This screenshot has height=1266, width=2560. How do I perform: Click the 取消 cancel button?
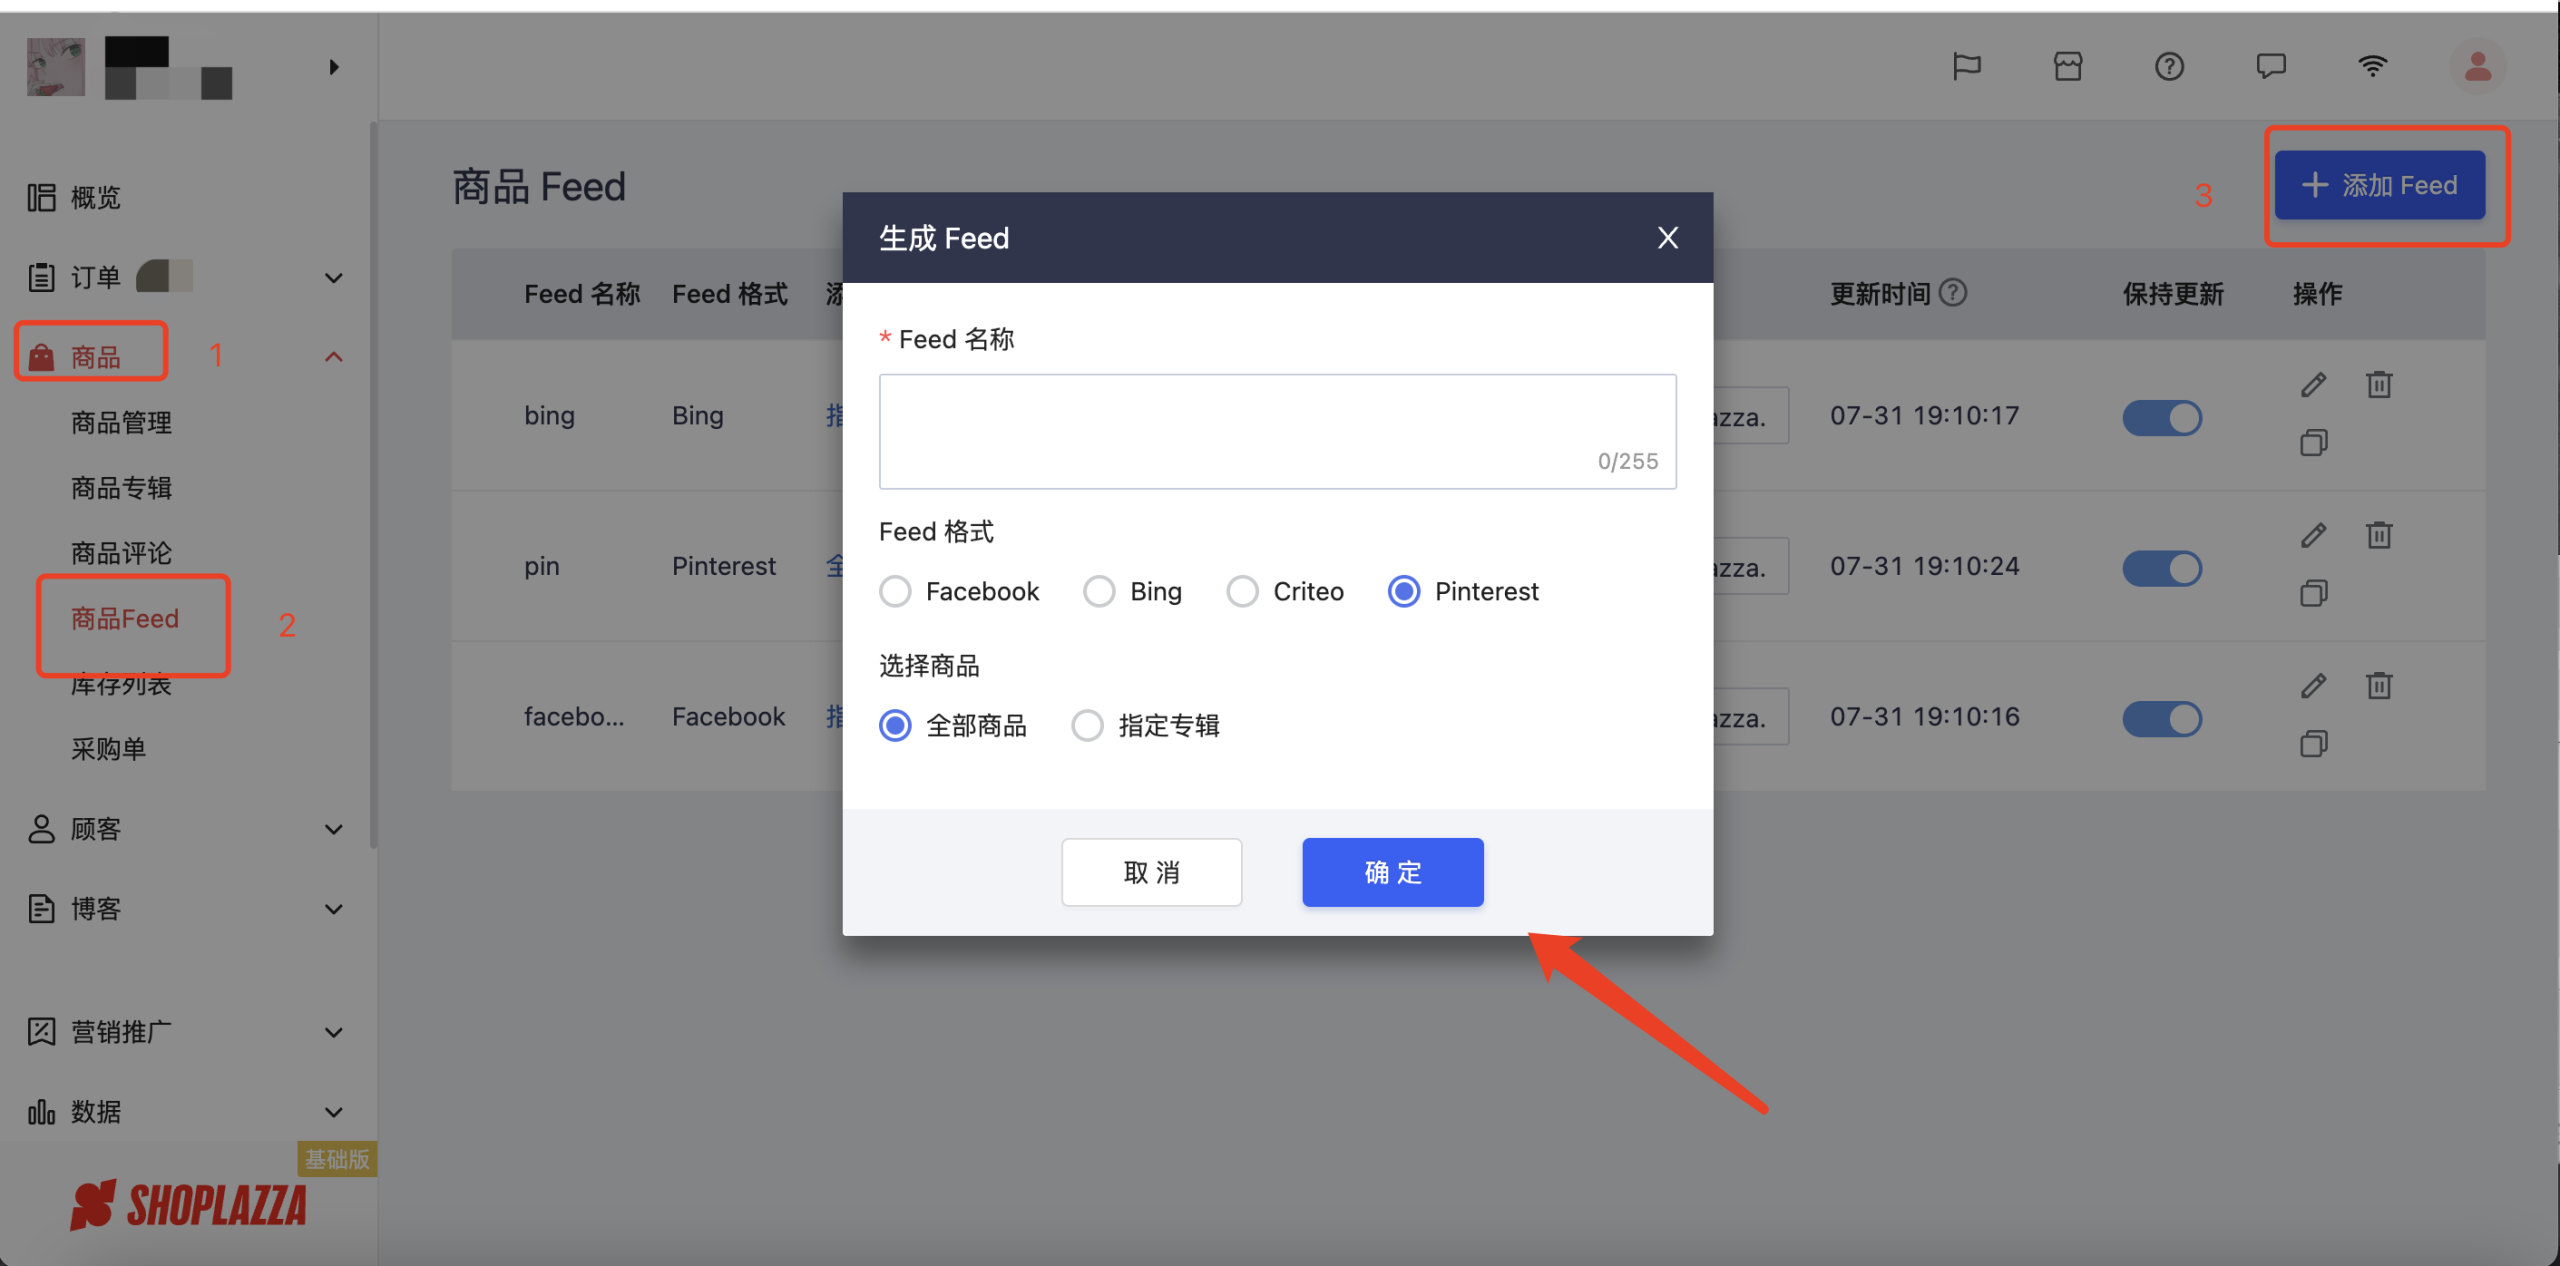(x=1151, y=872)
